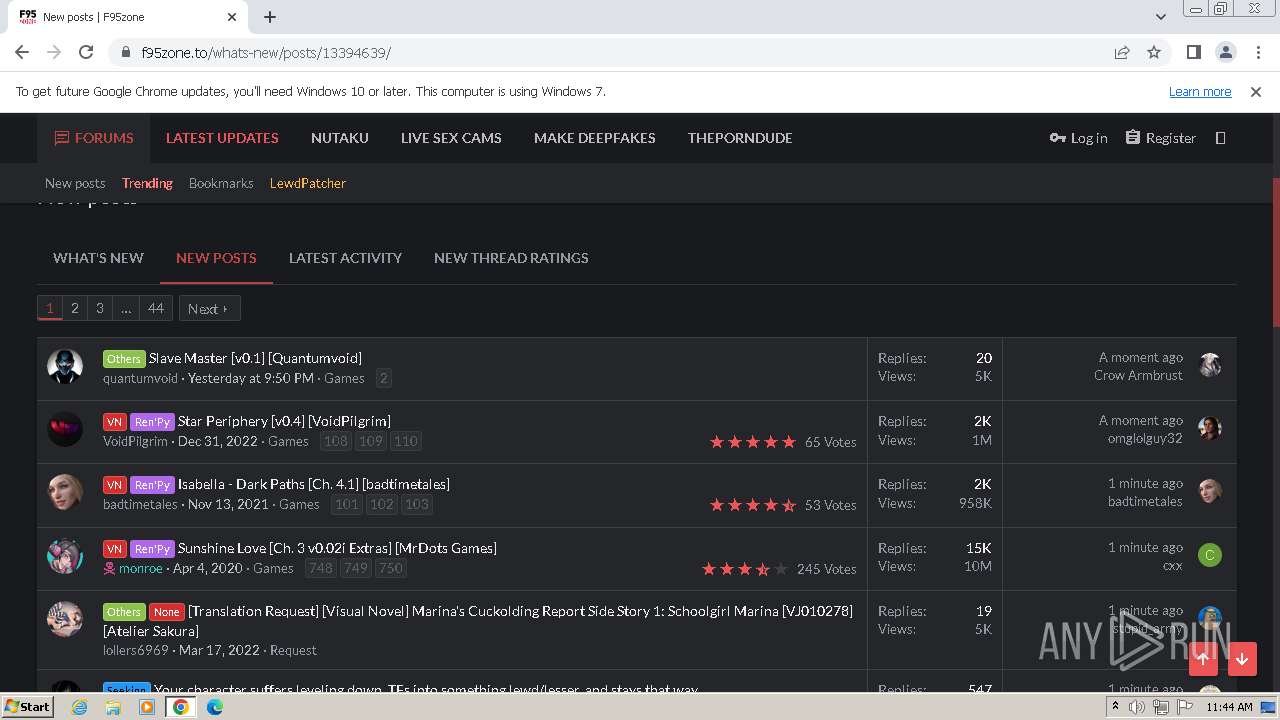
Task: Open quantumvoid's avatar in Slave Master row
Action: (65, 366)
